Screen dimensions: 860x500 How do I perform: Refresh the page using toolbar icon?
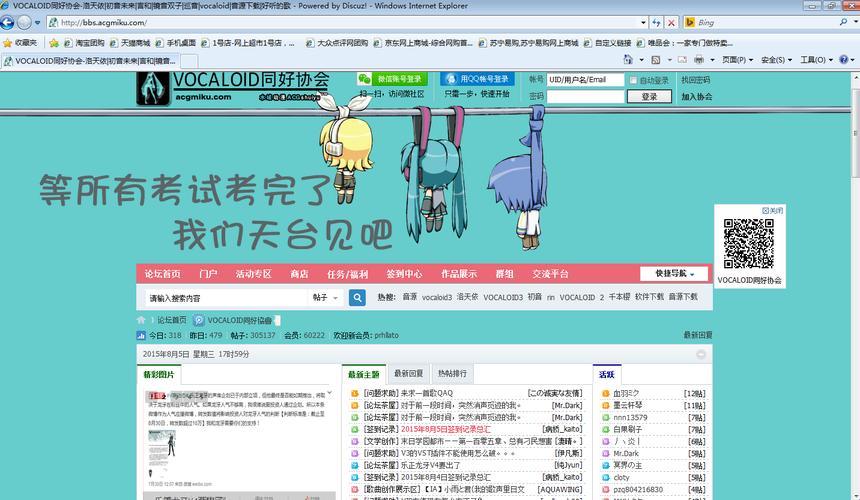pos(657,22)
